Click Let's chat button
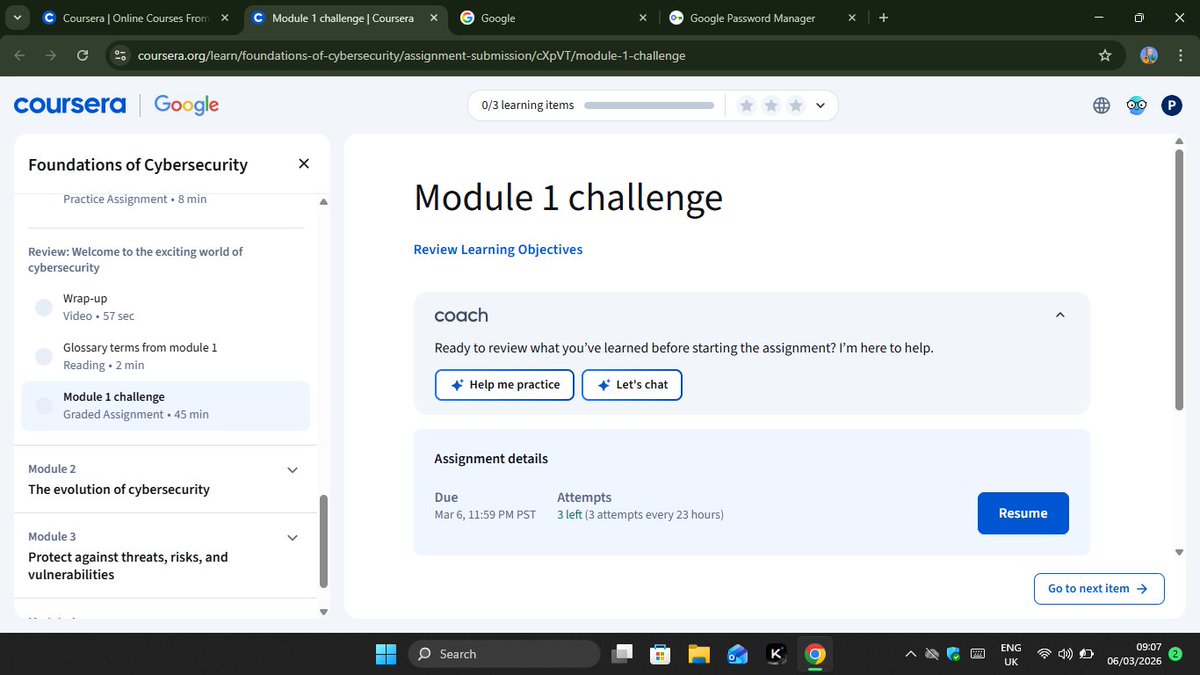 (632, 385)
